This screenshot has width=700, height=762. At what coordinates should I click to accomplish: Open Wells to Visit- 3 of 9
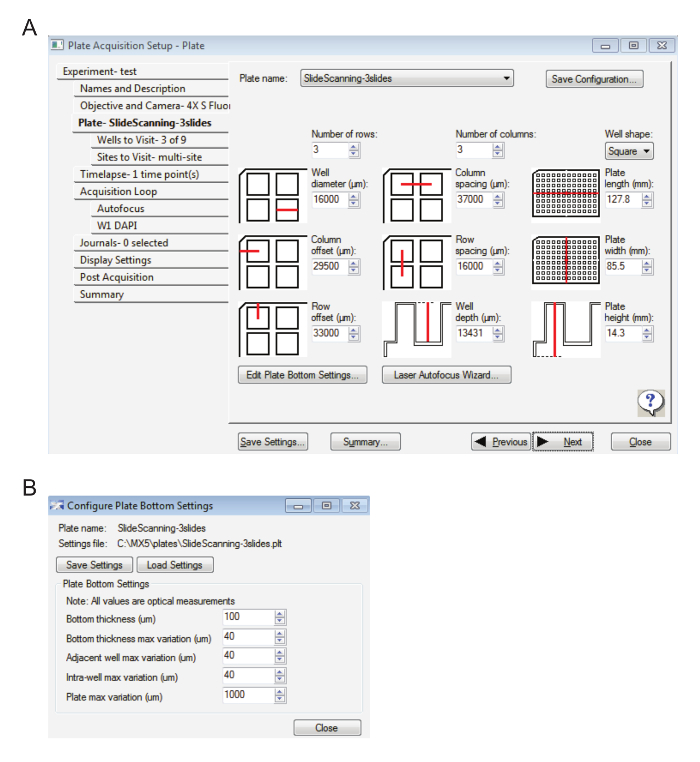(159, 140)
